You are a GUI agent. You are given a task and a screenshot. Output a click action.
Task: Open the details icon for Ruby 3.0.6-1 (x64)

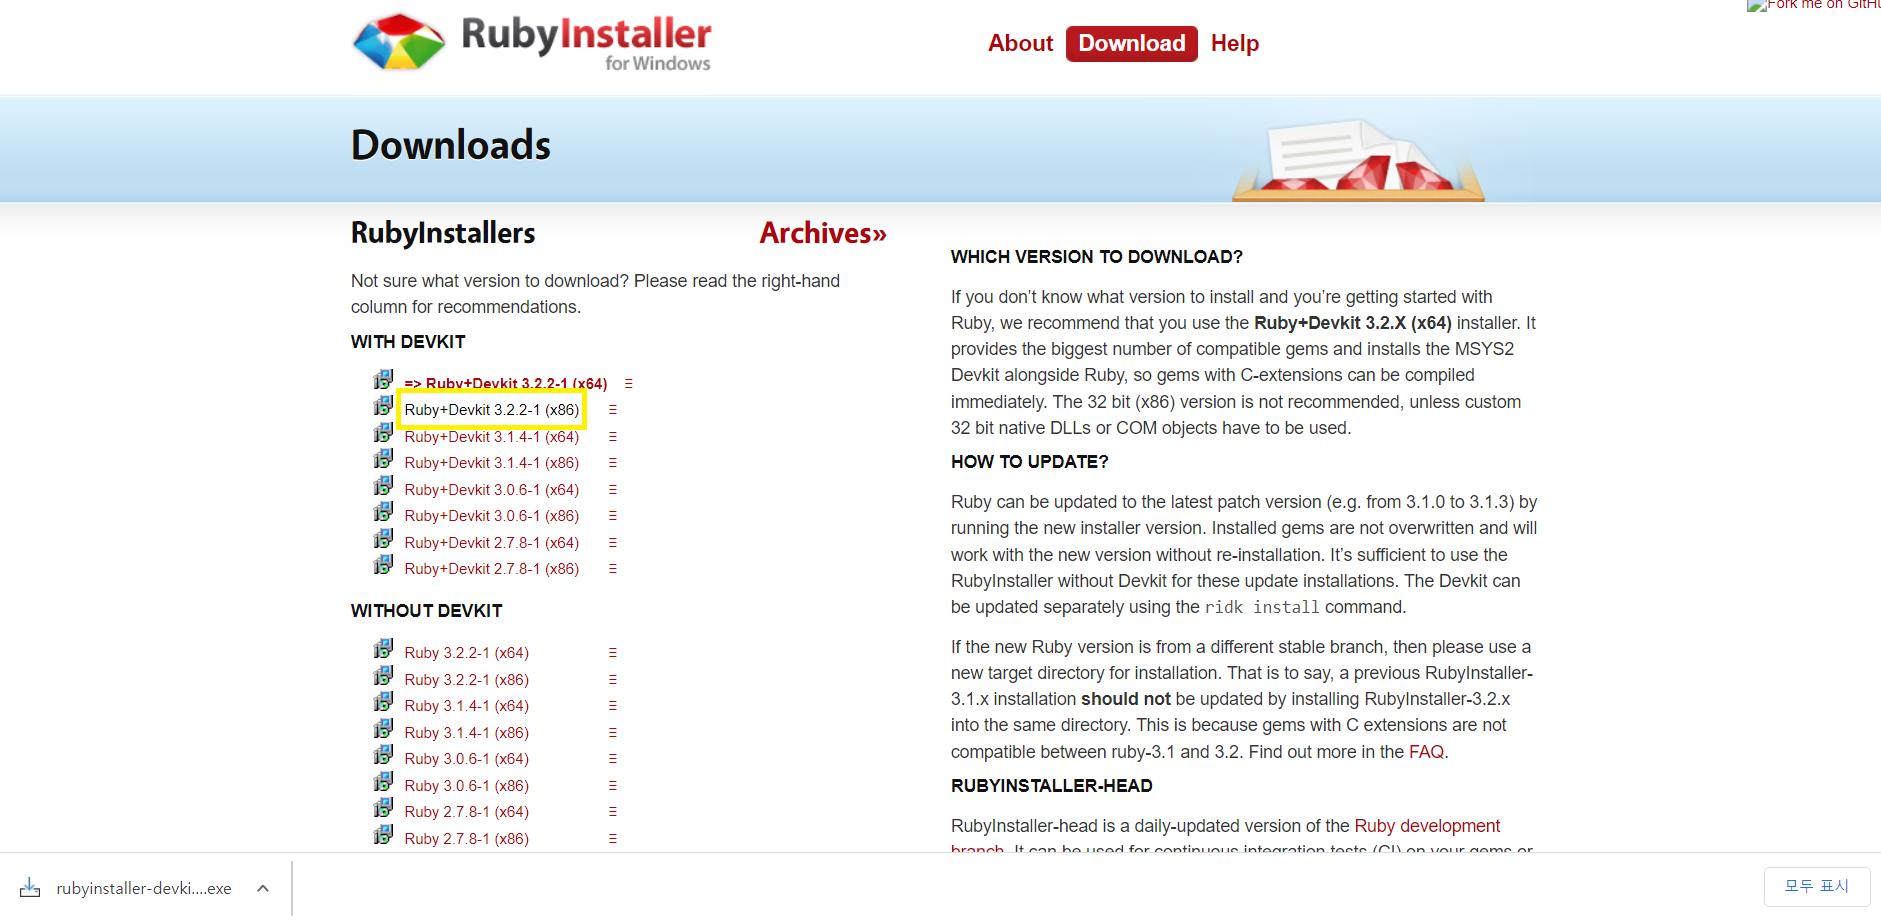pos(613,759)
